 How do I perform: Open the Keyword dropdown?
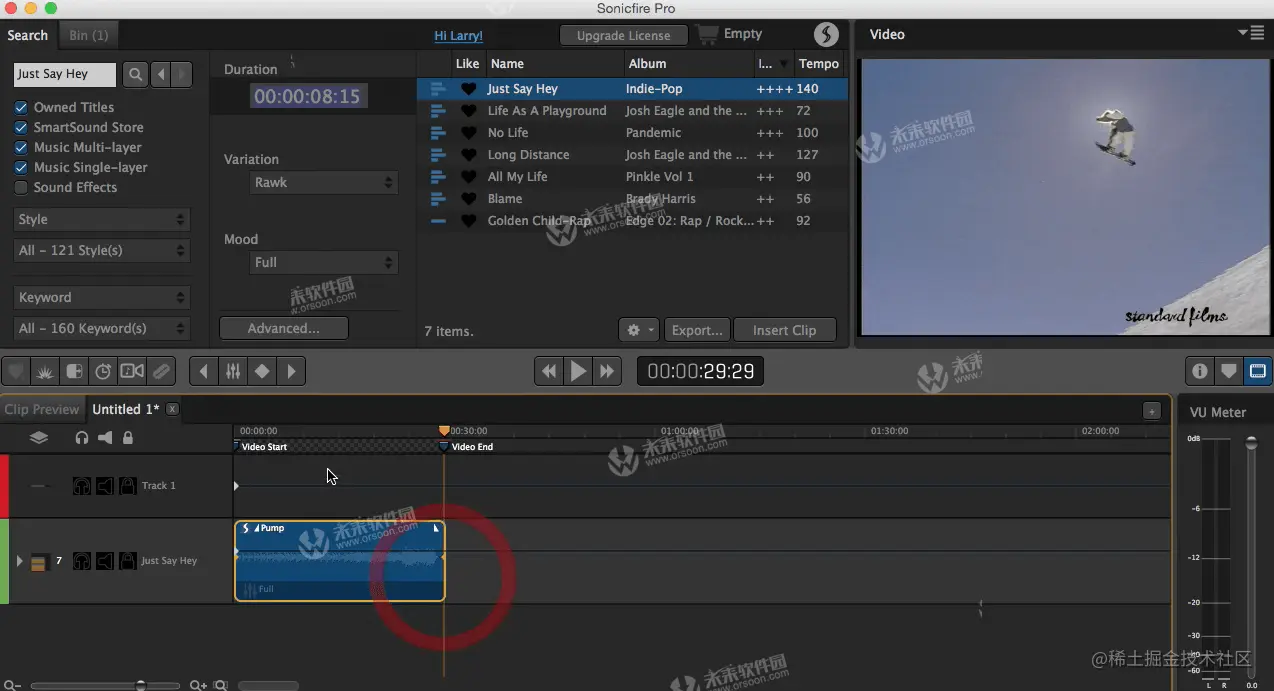[x=102, y=297]
